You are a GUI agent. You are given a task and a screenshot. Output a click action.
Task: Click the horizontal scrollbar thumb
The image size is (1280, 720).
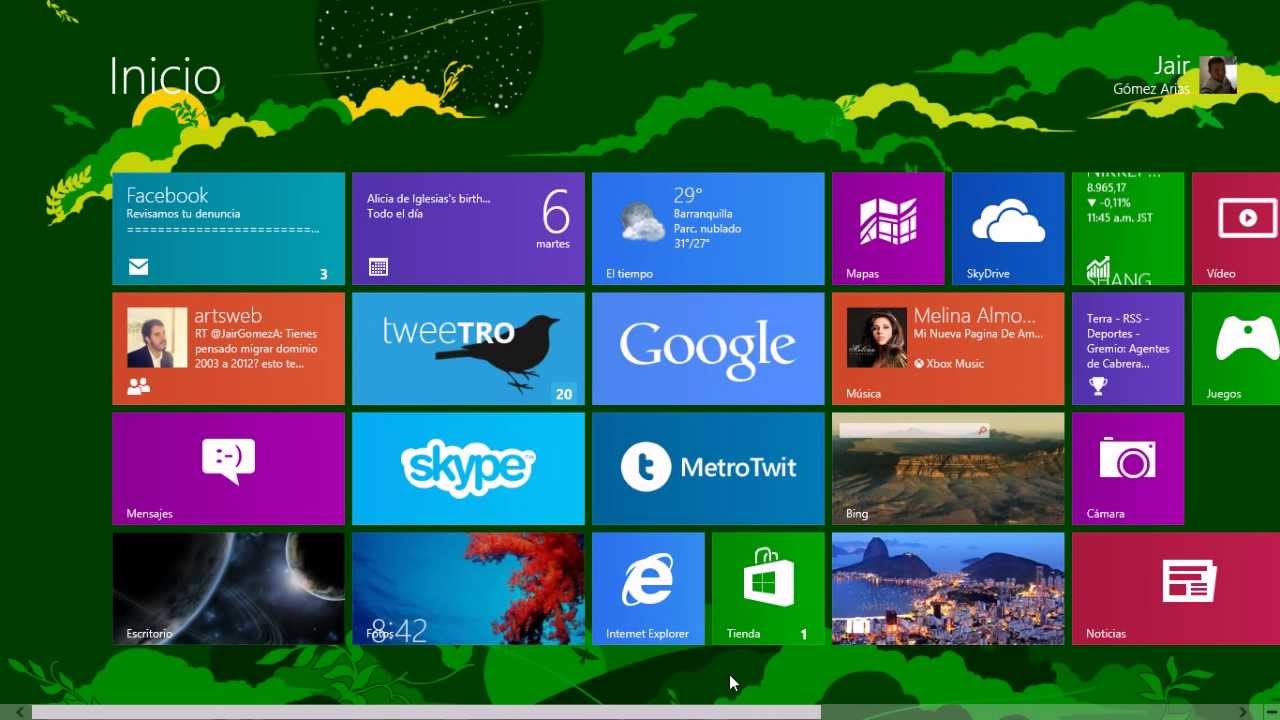coord(426,712)
